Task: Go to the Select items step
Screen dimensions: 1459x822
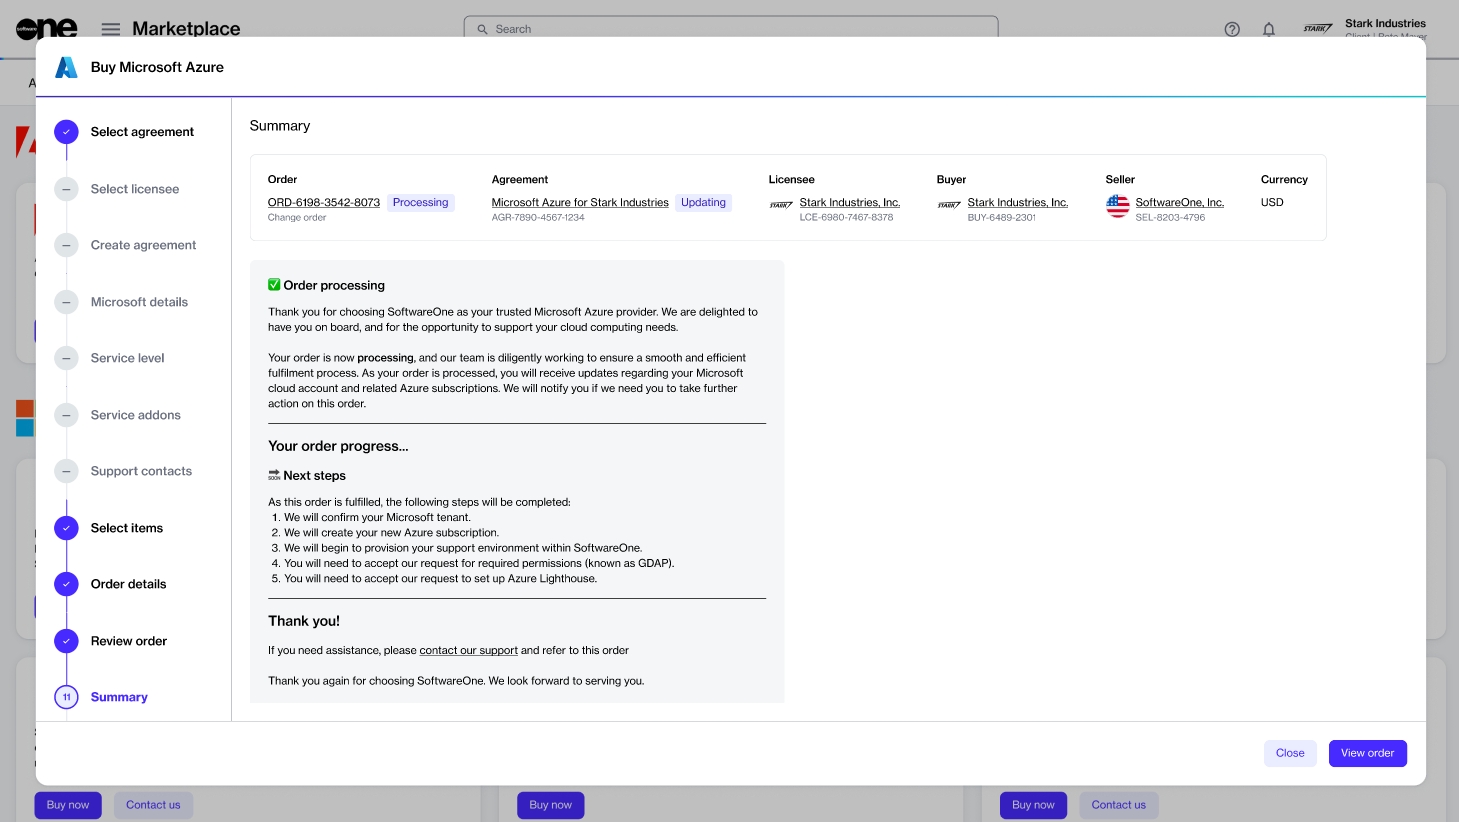Action: [x=126, y=528]
